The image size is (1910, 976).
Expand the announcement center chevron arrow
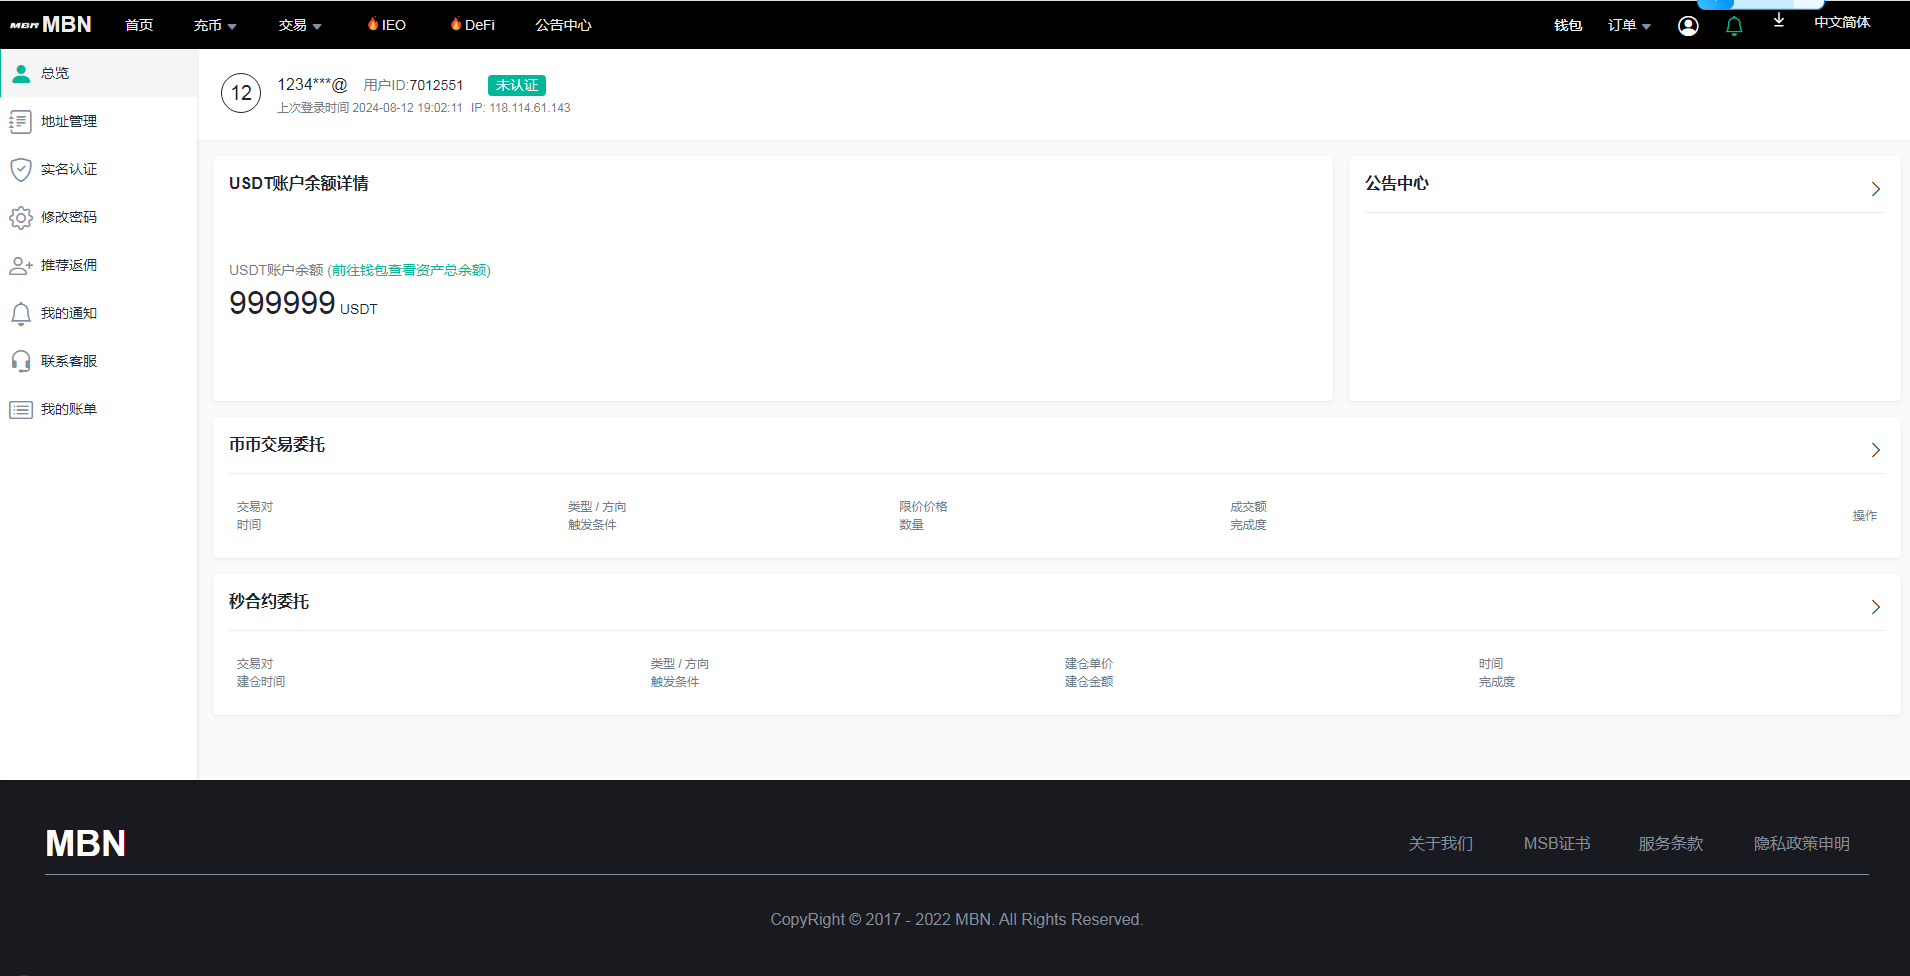1875,189
